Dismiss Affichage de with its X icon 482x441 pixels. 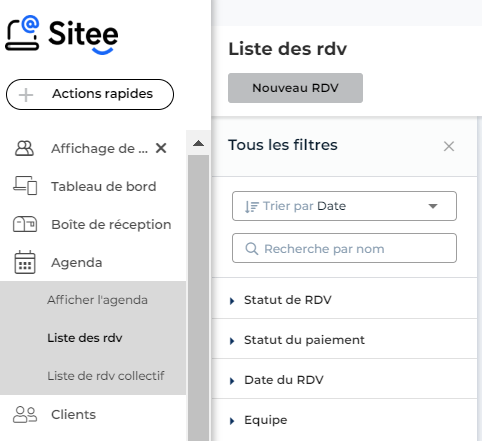pyautogui.click(x=161, y=148)
